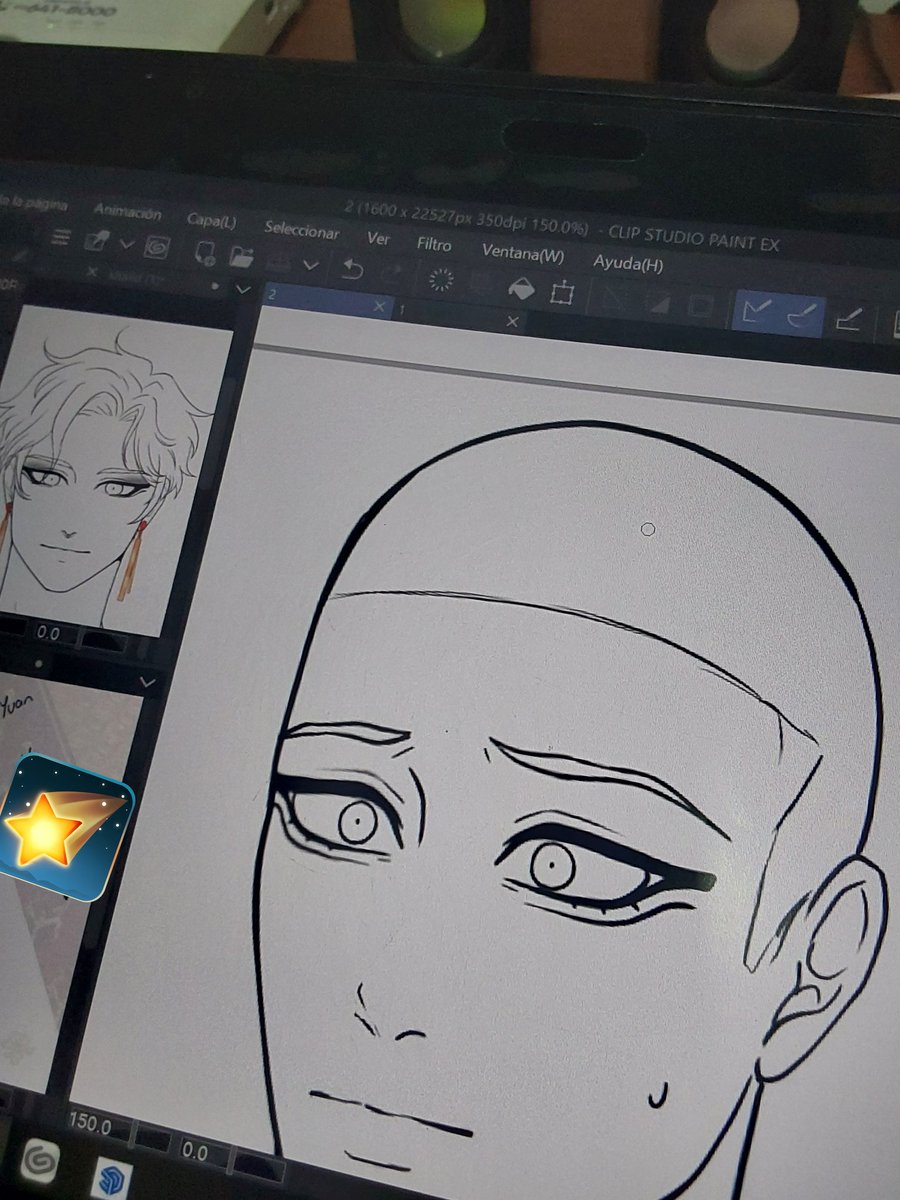Collapse the lower reference panel chevron
The width and height of the screenshot is (900, 1200).
pos(148,682)
